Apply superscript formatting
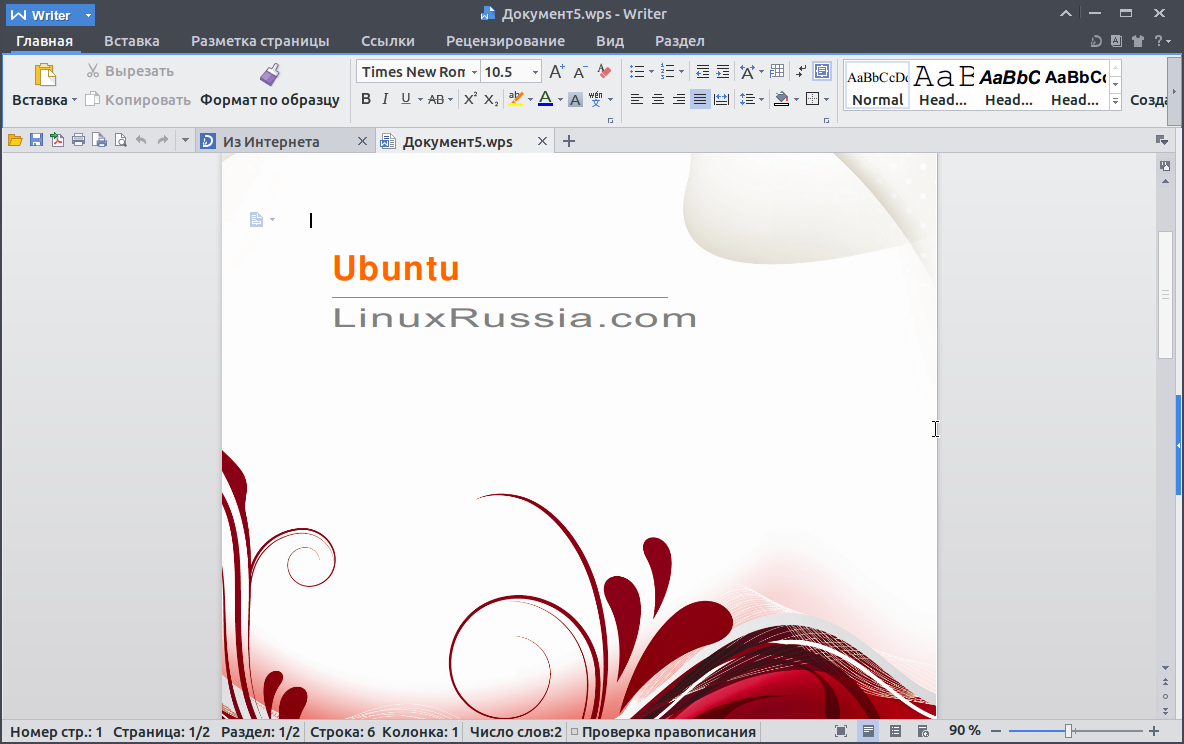Screen dimensions: 1184x744 (470, 99)
